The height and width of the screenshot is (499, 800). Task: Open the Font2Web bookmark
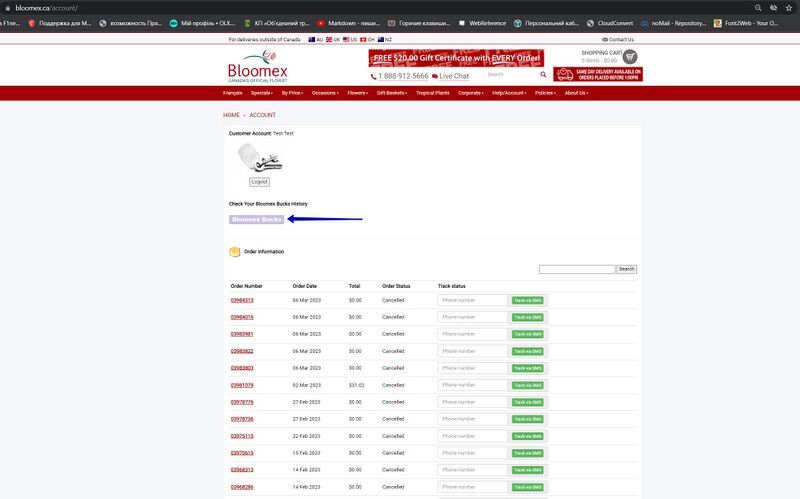pos(746,23)
